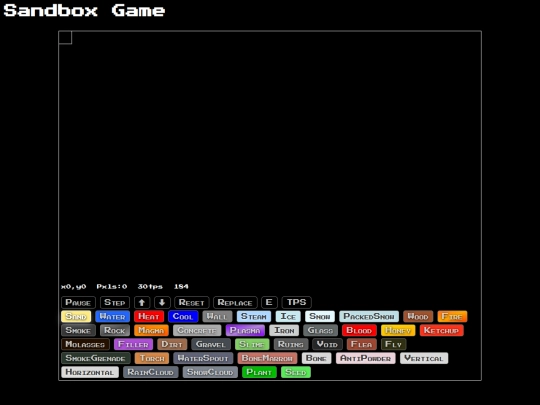Screen dimensions: 540x405
Task: Pick the Concrete element
Action: pyautogui.click(x=197, y=330)
